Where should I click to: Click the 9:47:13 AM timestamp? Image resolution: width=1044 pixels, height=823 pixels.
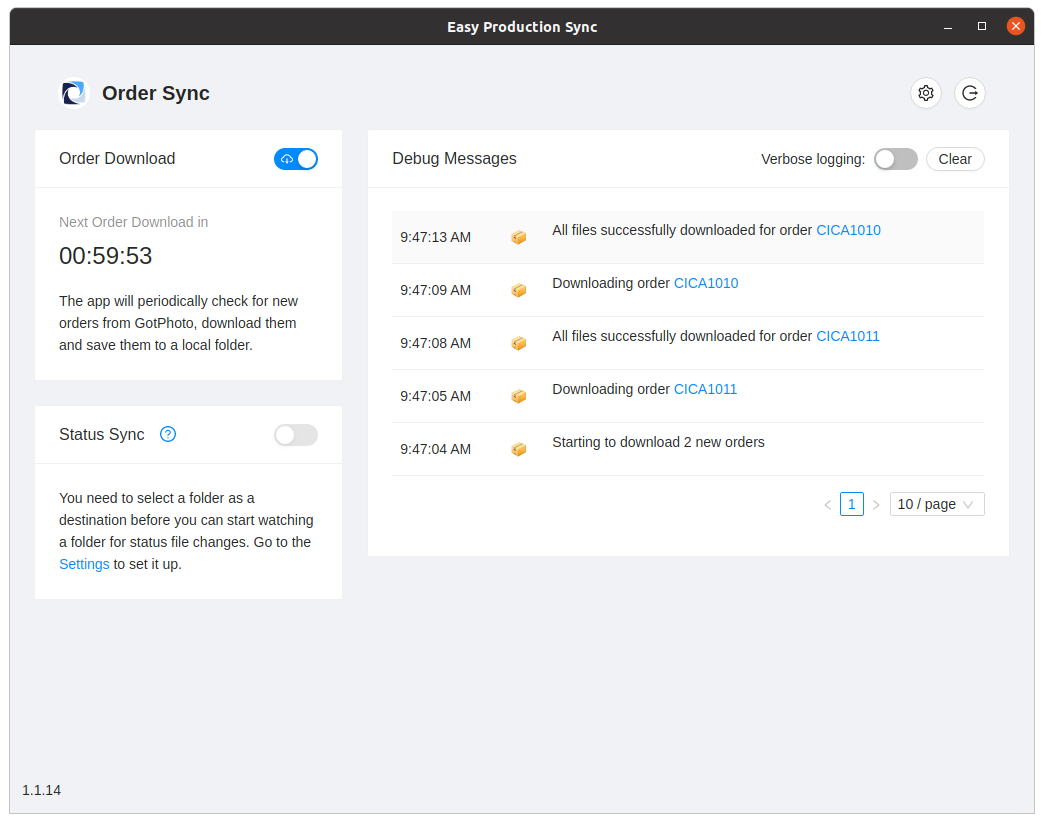coord(435,237)
